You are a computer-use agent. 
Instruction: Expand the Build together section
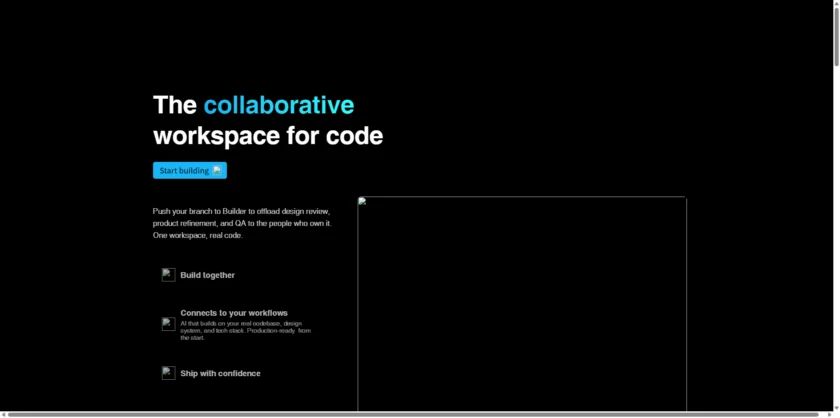pyautogui.click(x=207, y=275)
